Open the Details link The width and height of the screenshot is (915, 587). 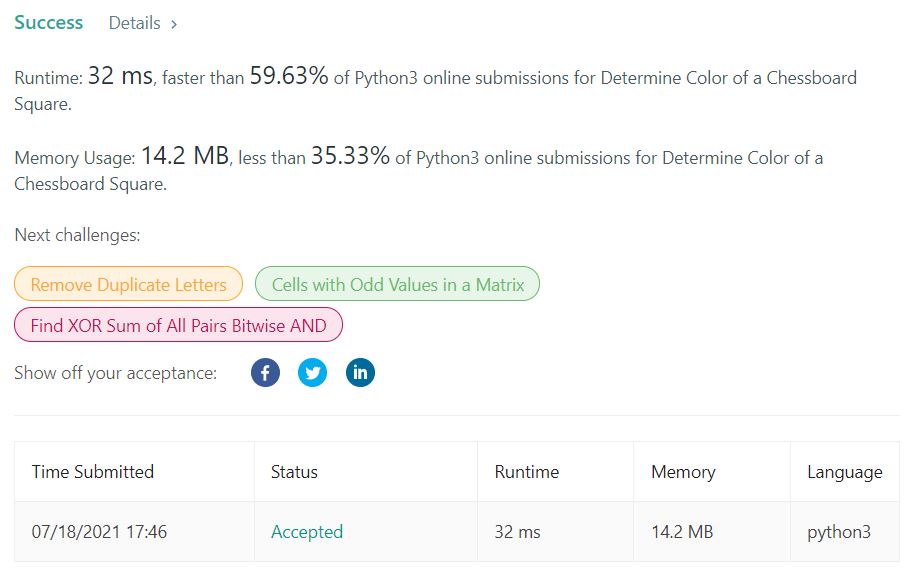pos(134,23)
